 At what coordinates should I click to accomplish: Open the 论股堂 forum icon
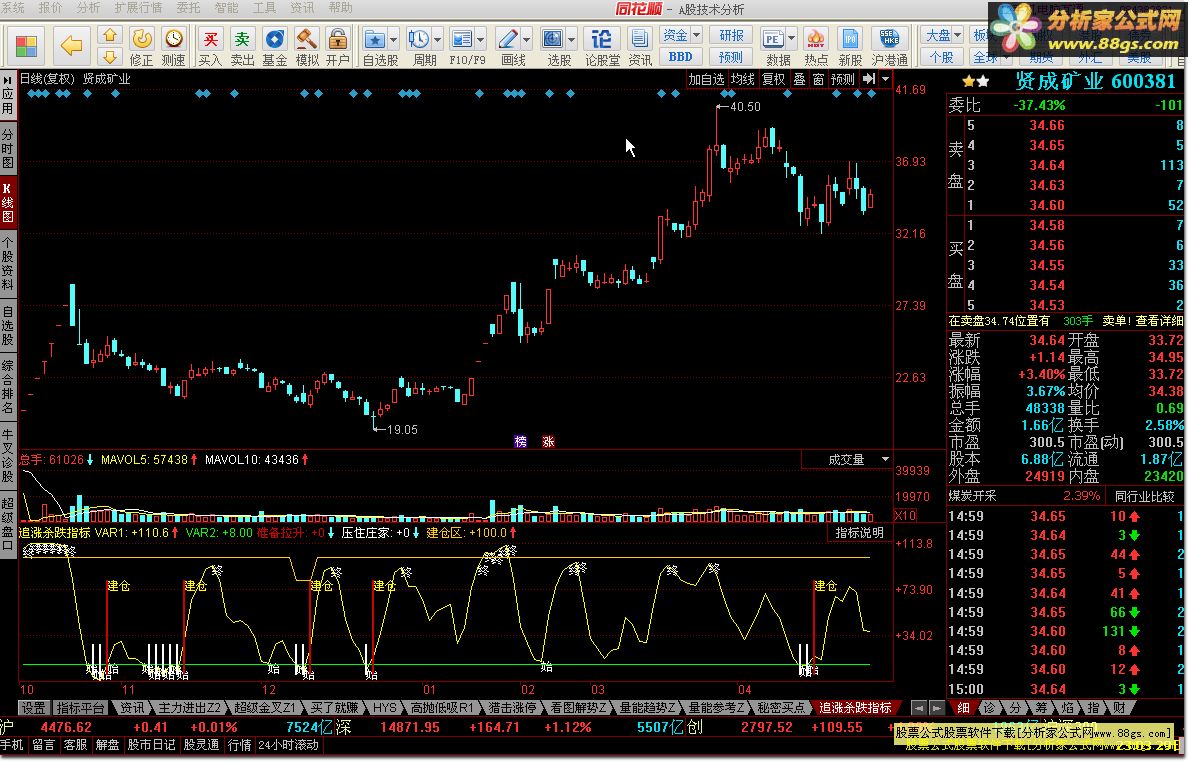pos(602,39)
